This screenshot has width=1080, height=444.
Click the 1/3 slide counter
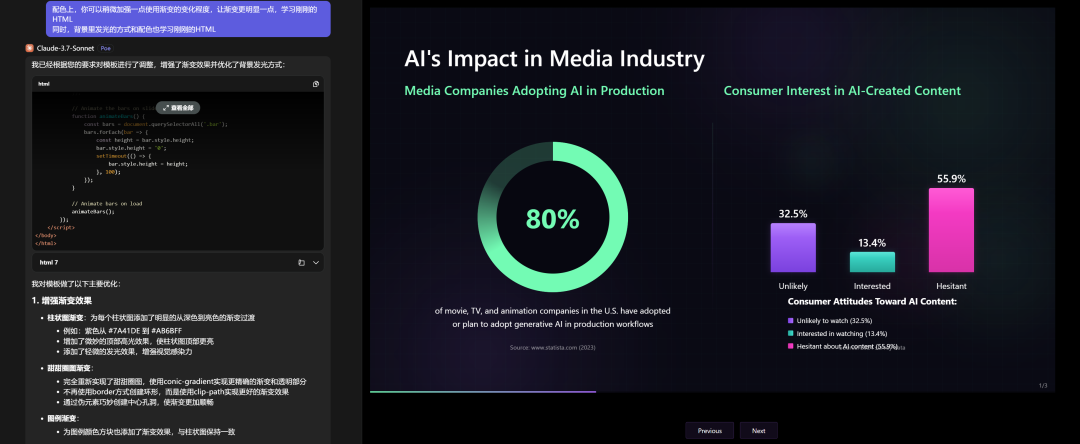click(x=1043, y=385)
